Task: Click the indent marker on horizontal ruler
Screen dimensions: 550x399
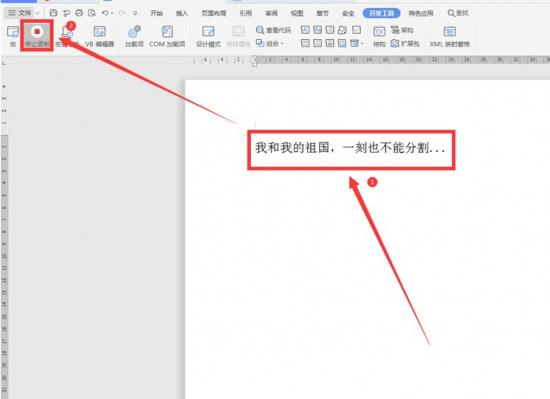Action: tap(255, 61)
